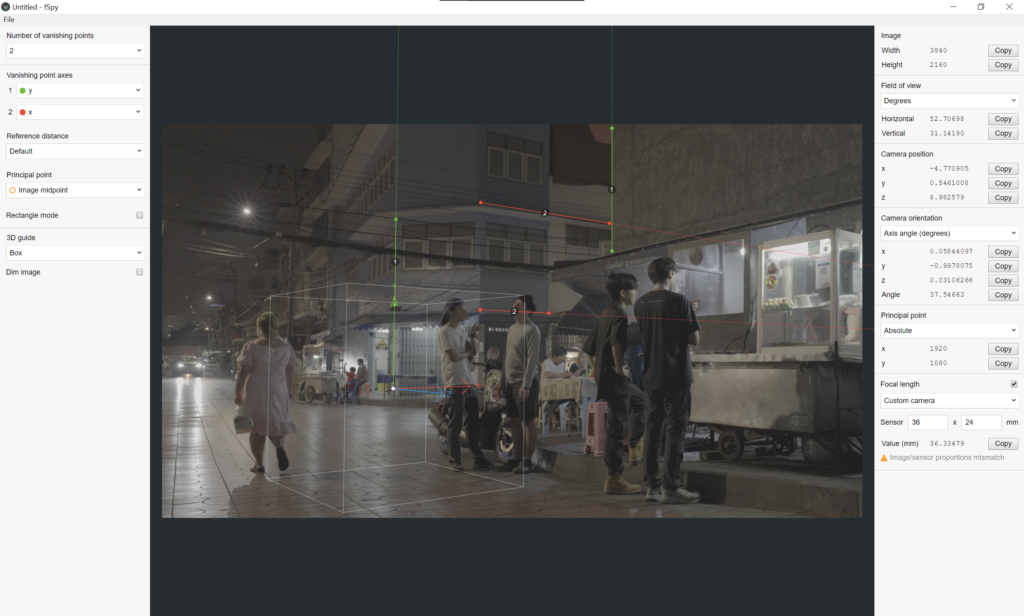
Task: Click the sensor width field showing 36
Action: click(926, 423)
